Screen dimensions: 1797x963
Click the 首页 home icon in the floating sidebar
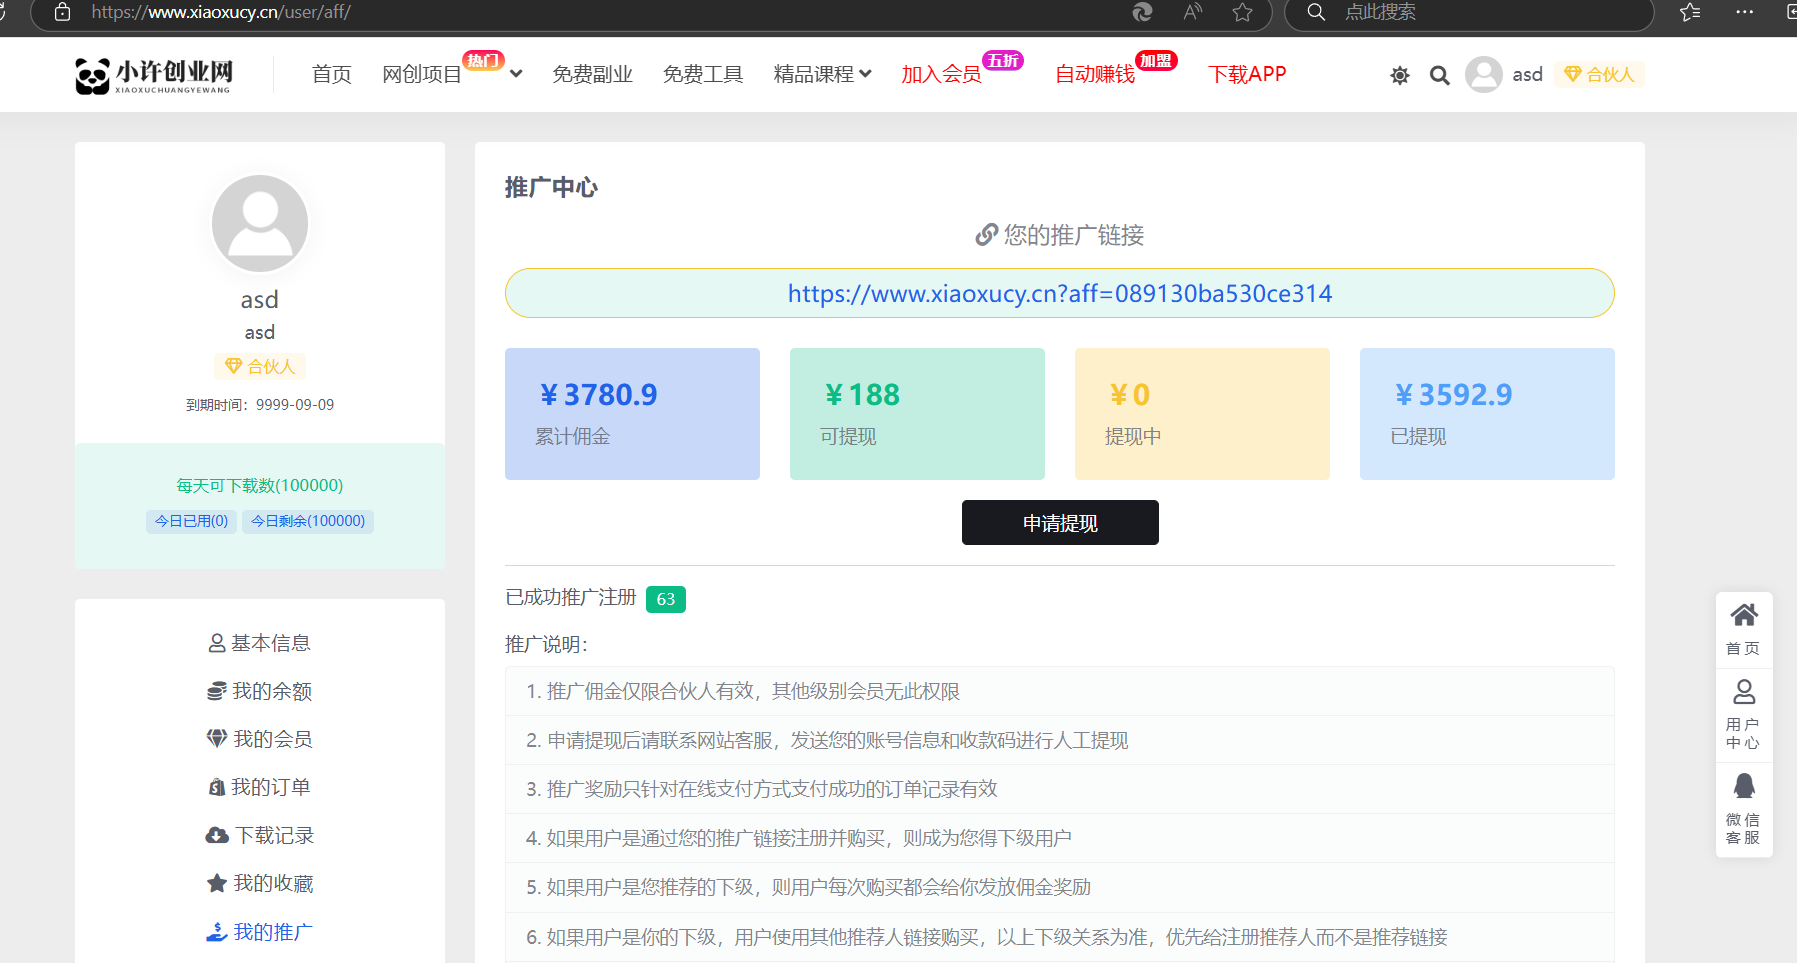click(1744, 614)
